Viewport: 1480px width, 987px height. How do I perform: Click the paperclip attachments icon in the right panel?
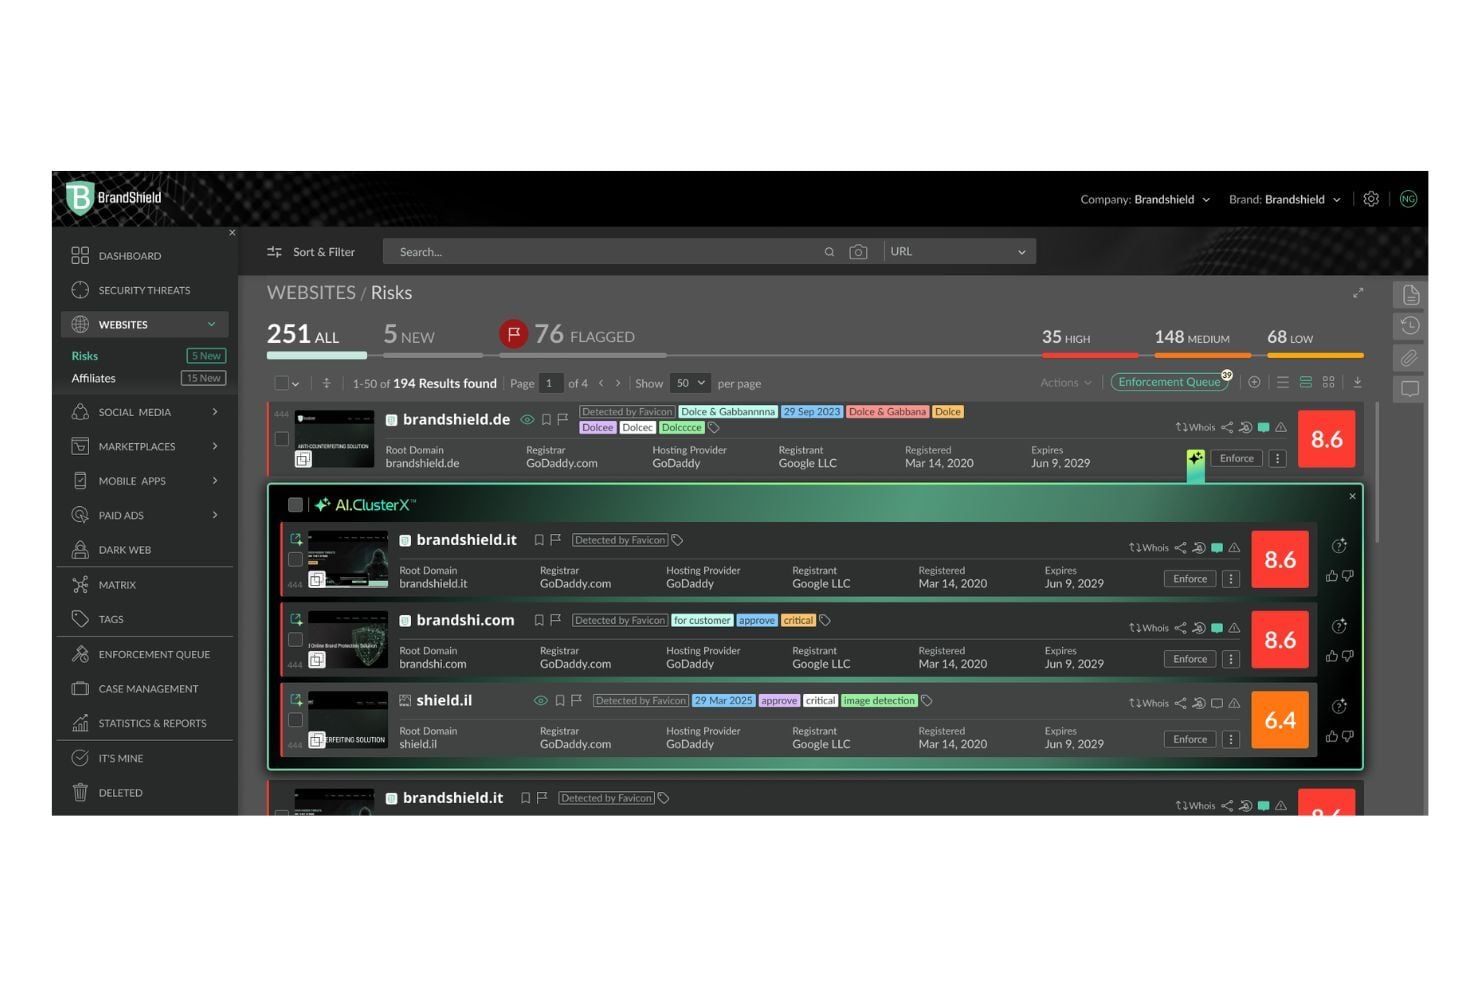tap(1410, 357)
